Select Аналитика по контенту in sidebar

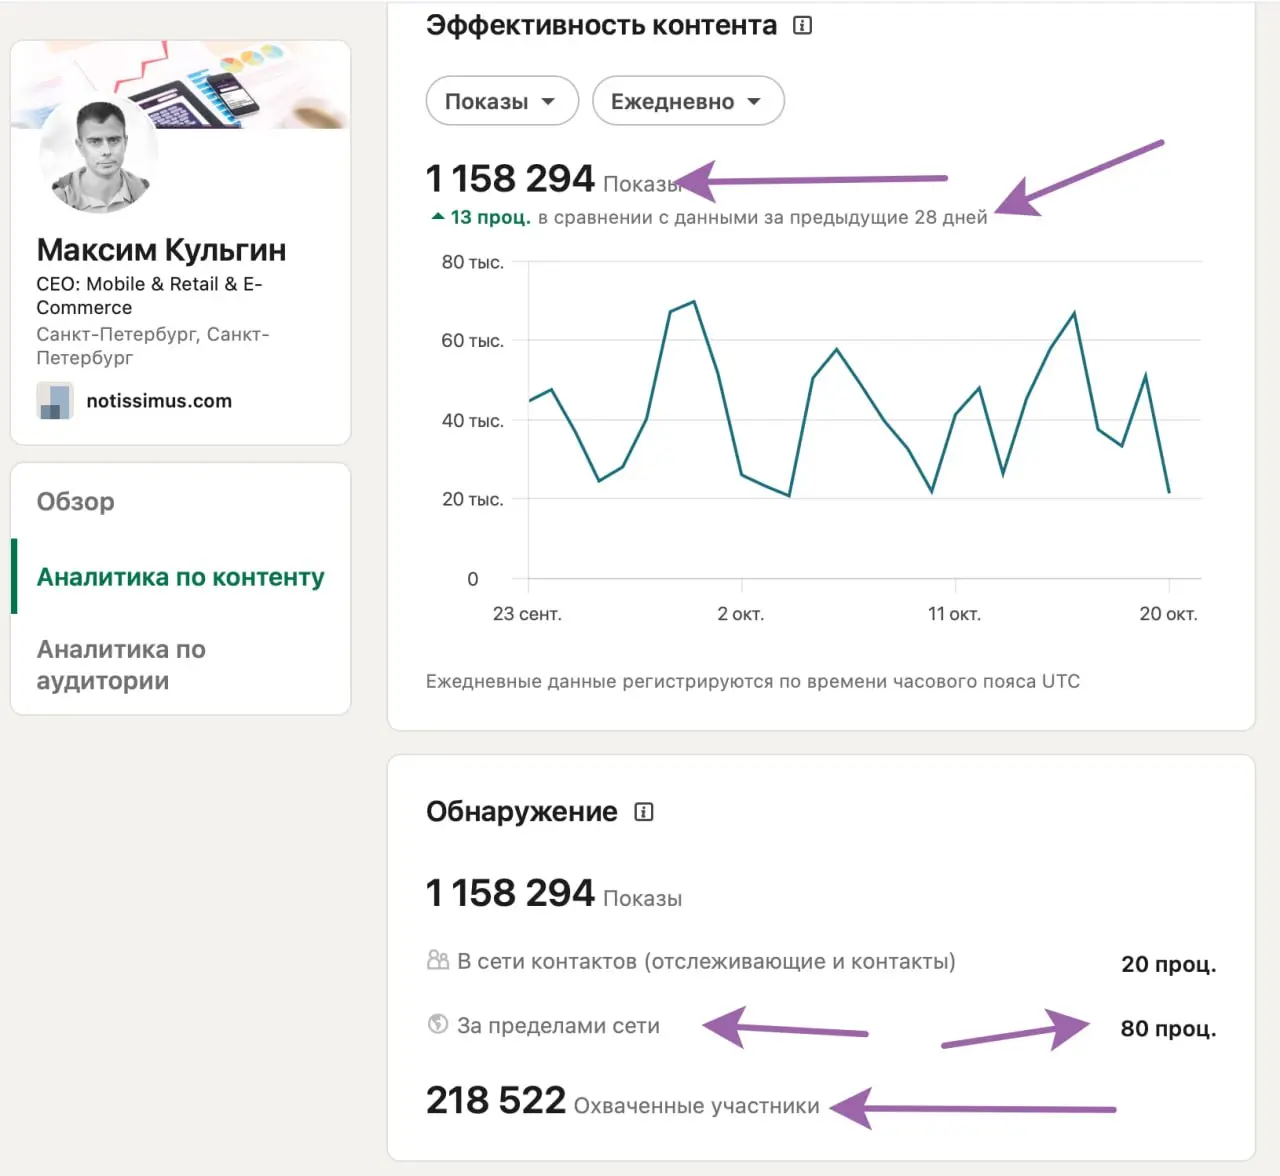181,577
